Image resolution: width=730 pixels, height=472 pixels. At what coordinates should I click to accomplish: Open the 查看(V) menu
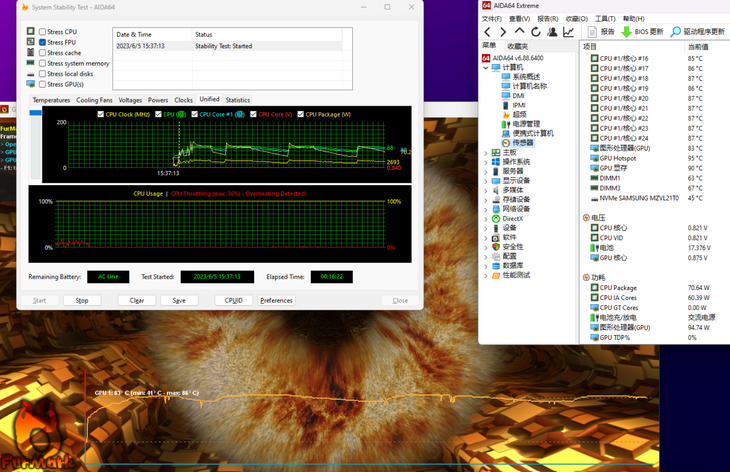(520, 19)
